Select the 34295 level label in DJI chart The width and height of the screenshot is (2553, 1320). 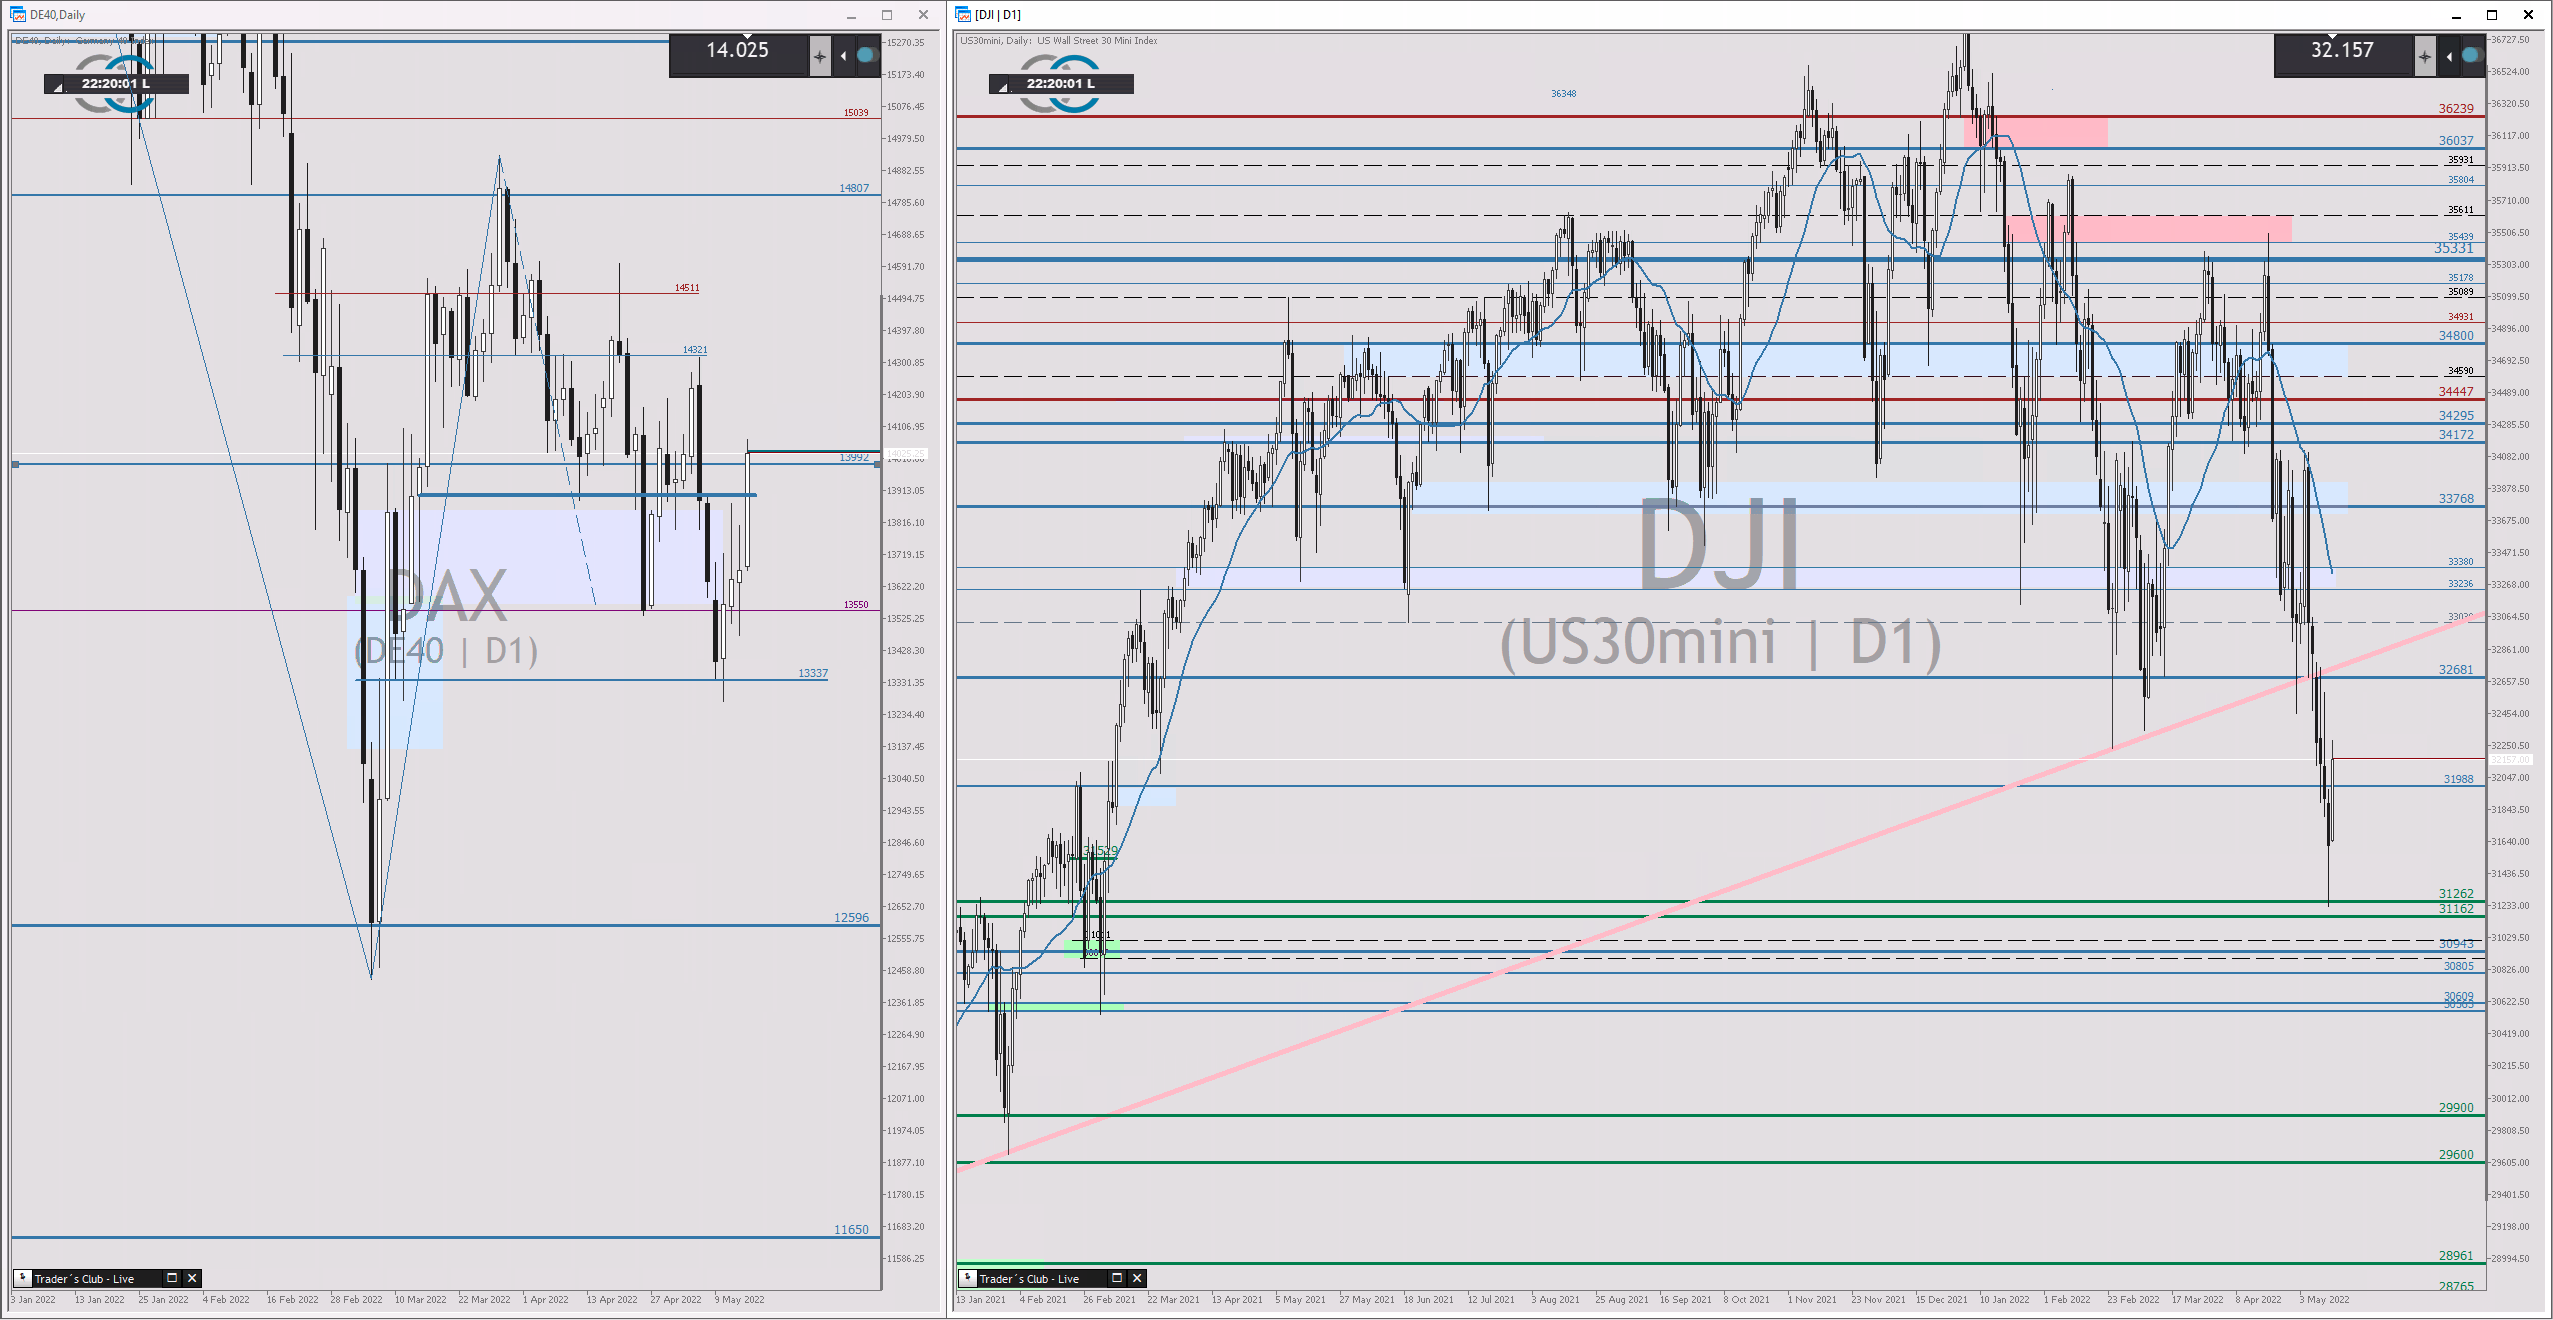tap(2456, 416)
